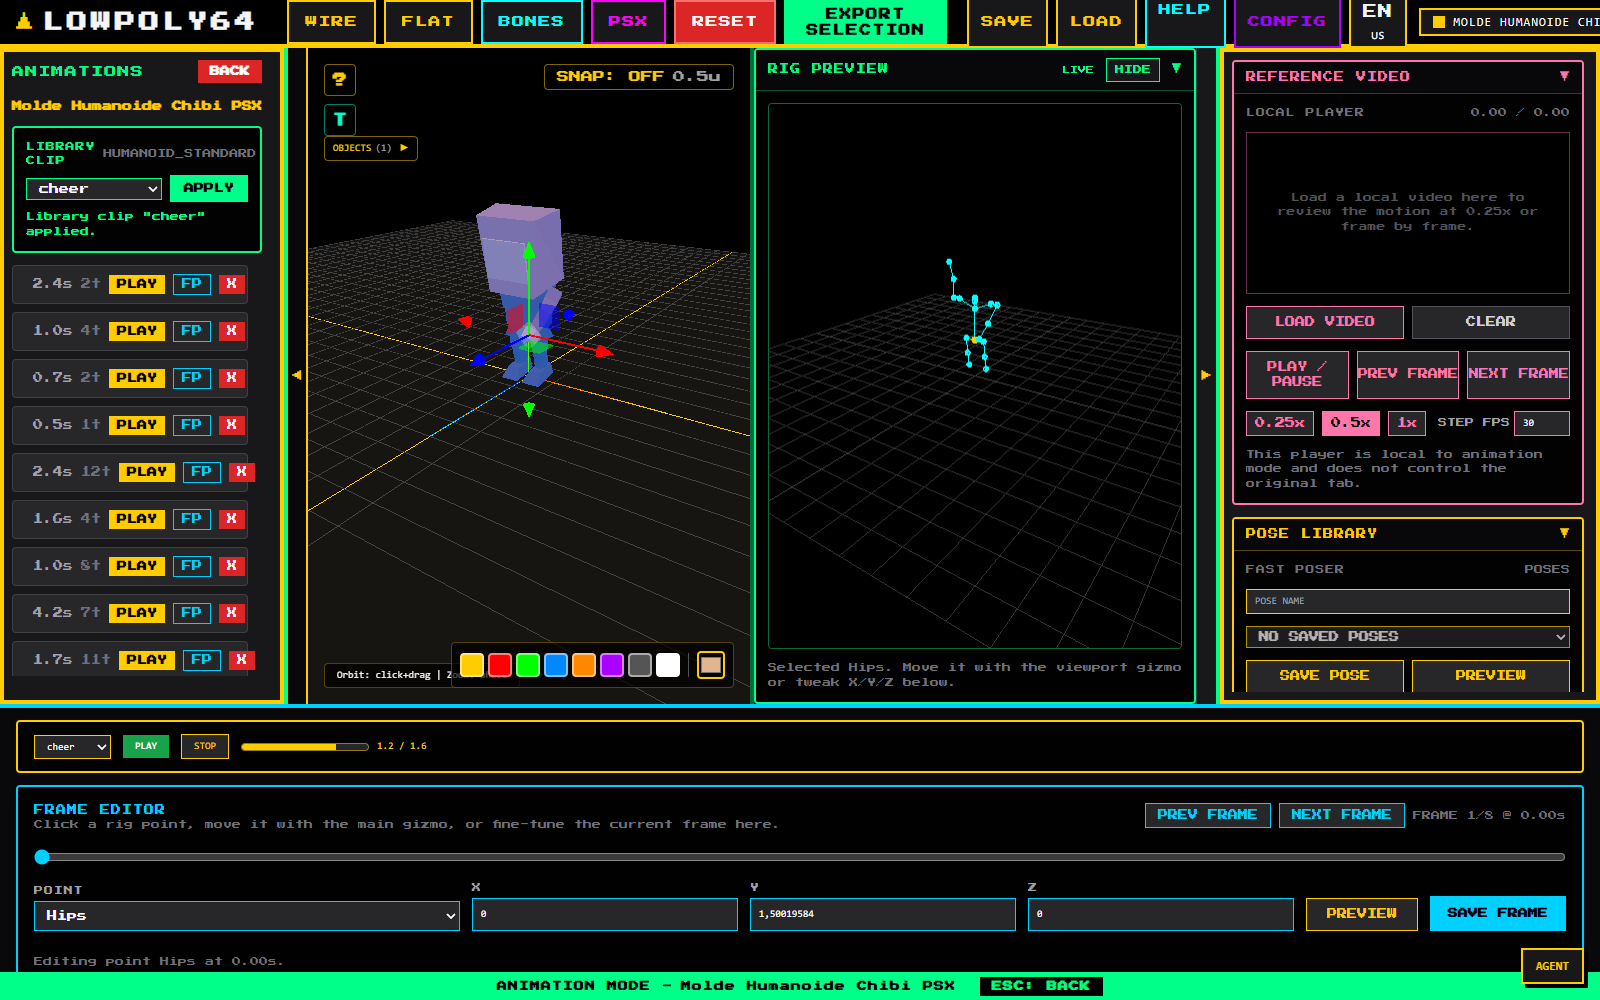Screen dimensions: 1600x1000
Task: Set playback speed to 0.25x
Action: click(1280, 423)
